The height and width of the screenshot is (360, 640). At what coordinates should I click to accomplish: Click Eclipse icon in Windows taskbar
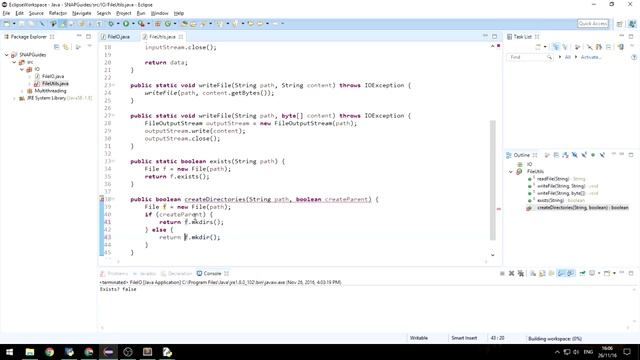[x=108, y=352]
